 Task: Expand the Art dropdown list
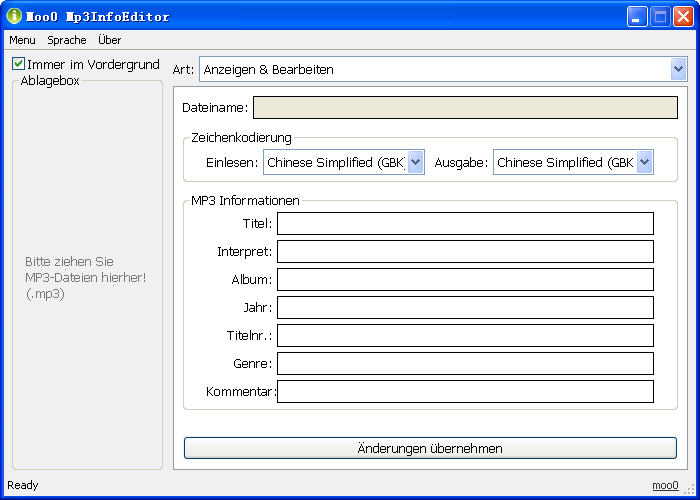coord(678,69)
